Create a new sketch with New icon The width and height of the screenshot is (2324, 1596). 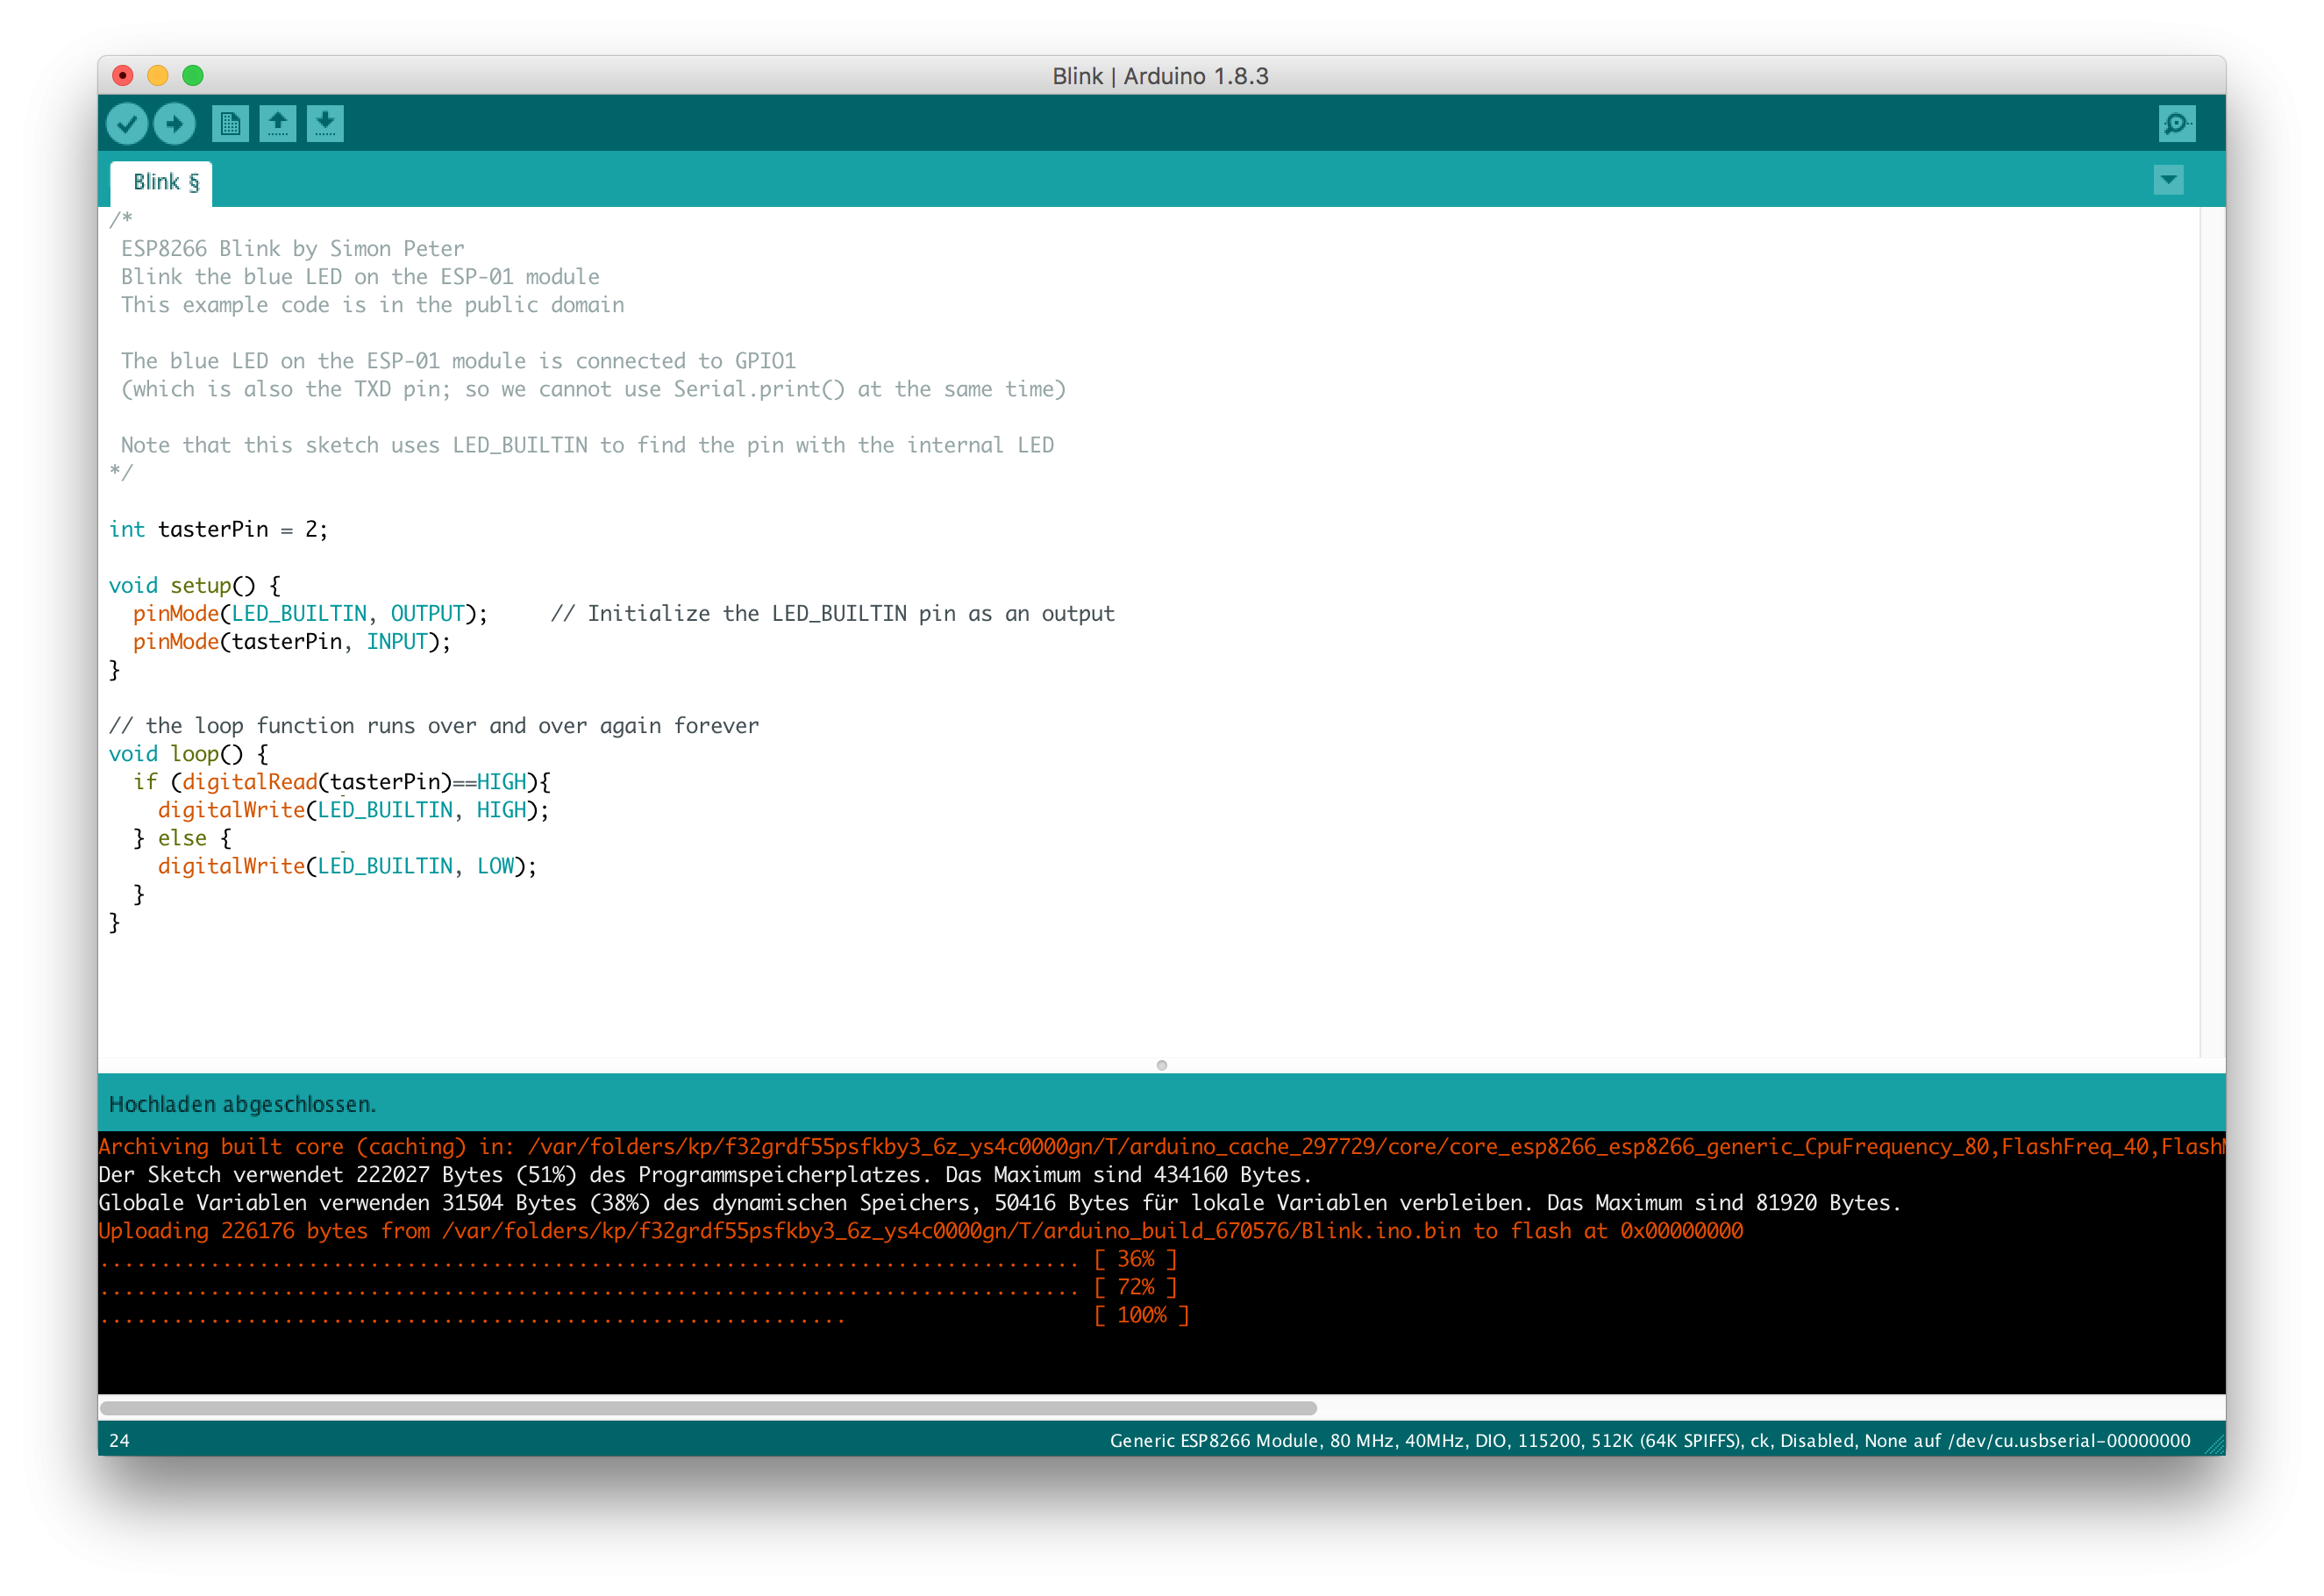[x=230, y=124]
